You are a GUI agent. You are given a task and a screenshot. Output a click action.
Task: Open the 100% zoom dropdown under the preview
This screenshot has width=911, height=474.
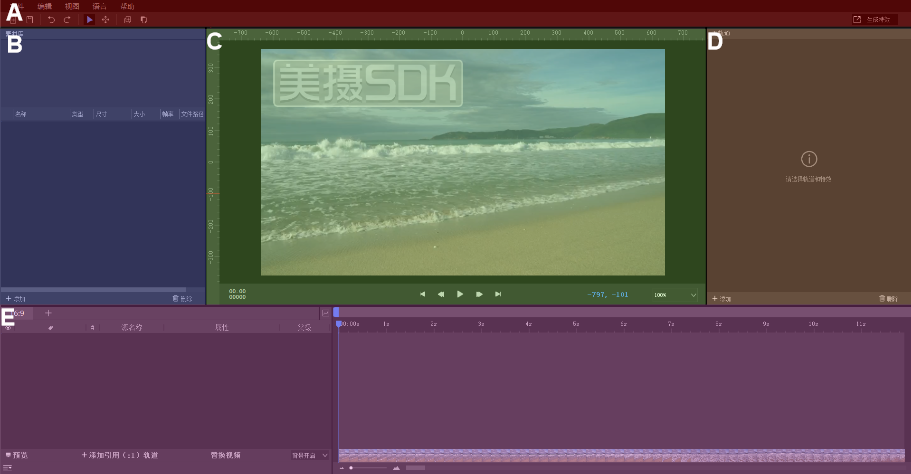[675, 295]
